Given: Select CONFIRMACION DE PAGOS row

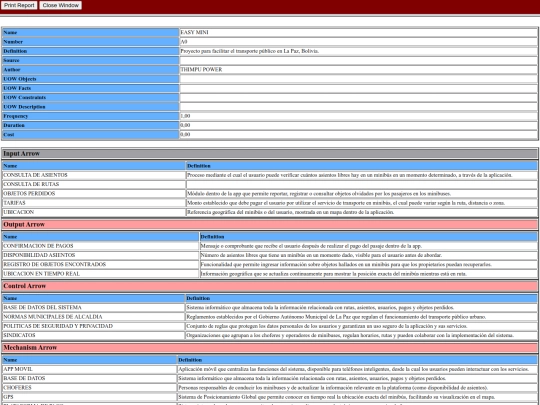Looking at the screenshot, I should click(270, 246).
